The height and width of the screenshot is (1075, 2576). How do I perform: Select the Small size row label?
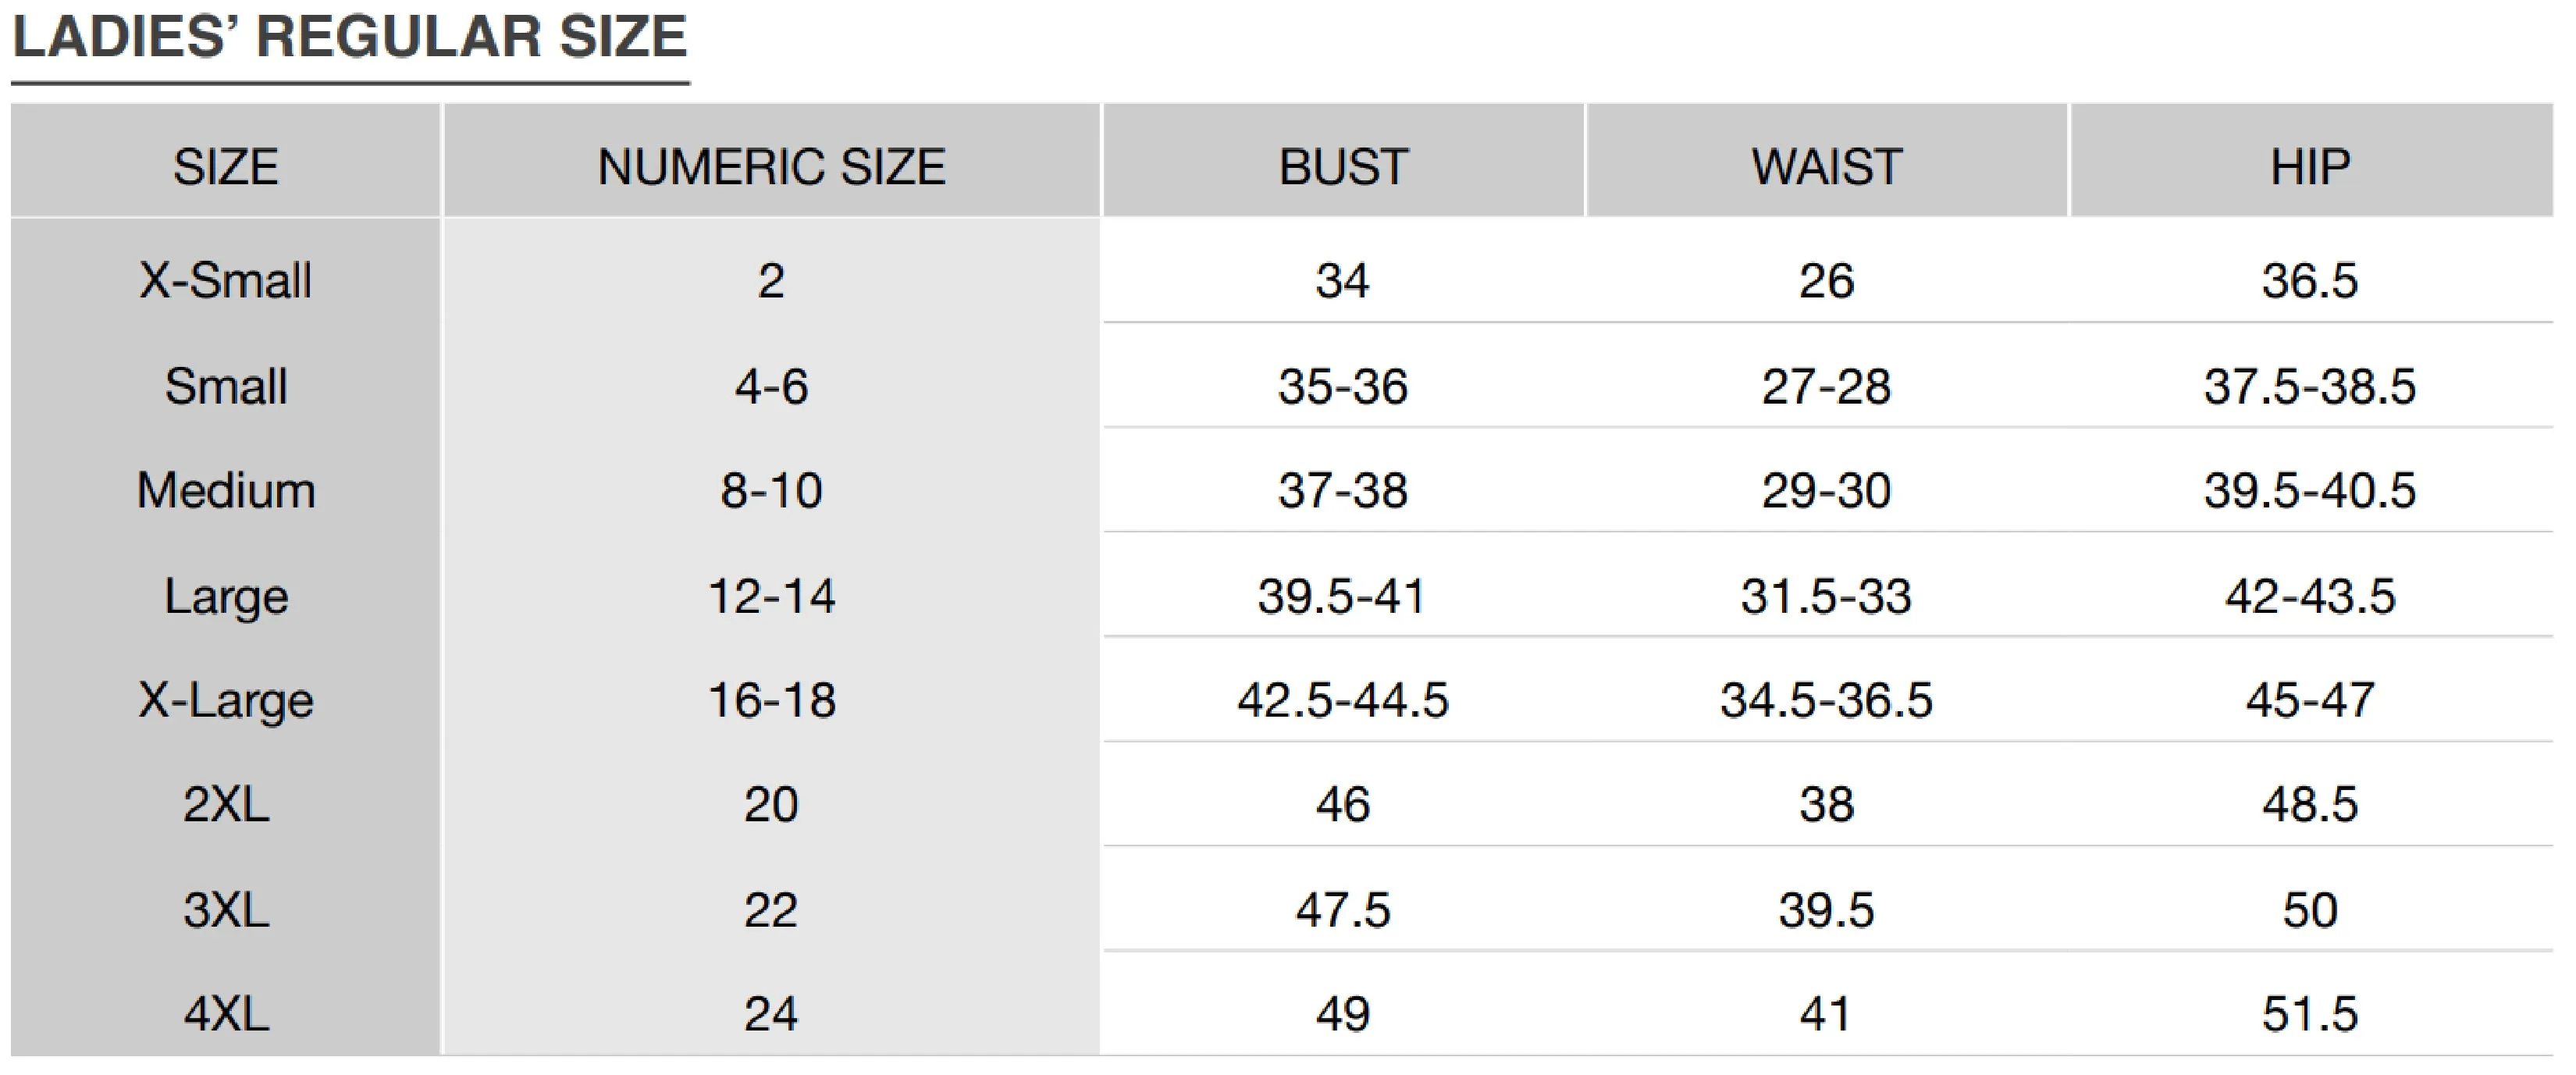click(x=226, y=385)
